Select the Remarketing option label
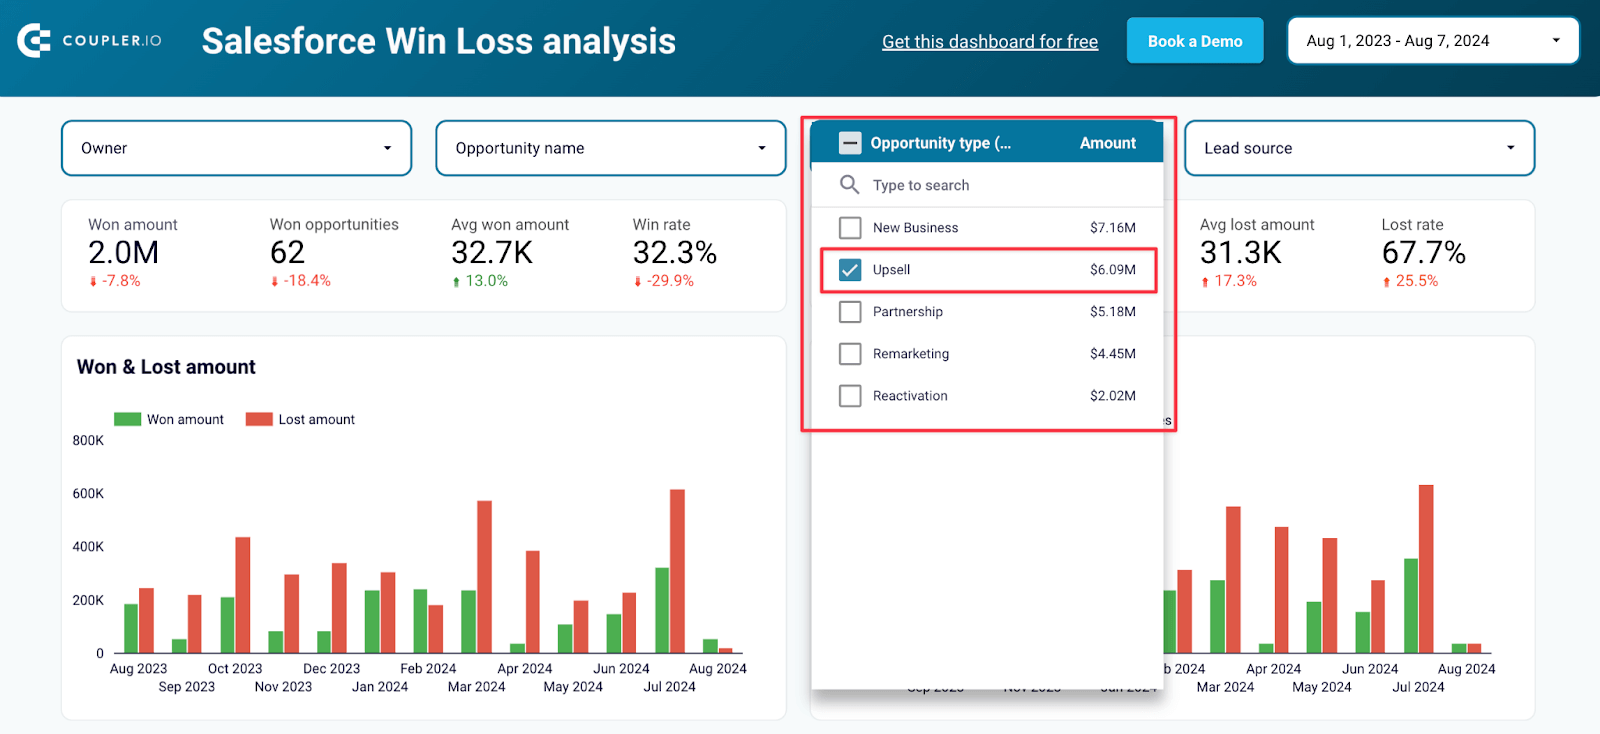 tap(911, 354)
